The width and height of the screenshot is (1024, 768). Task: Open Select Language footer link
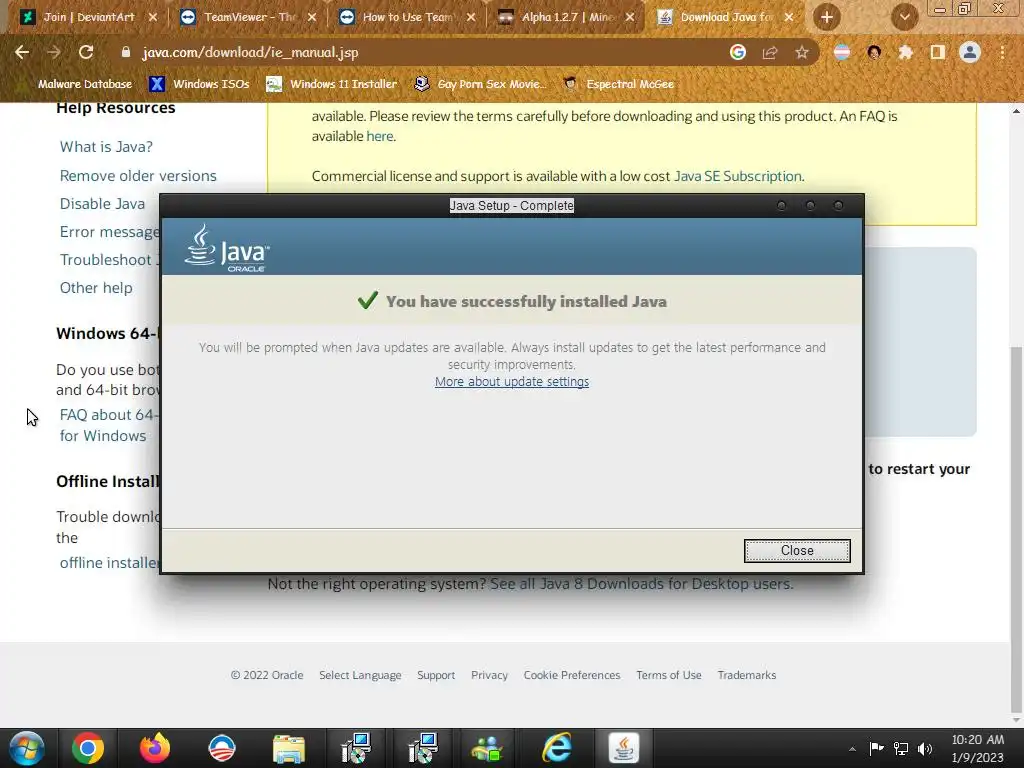click(360, 675)
